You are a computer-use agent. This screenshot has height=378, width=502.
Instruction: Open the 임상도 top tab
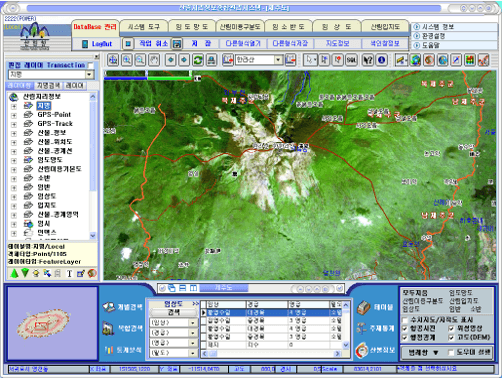pos(336,27)
